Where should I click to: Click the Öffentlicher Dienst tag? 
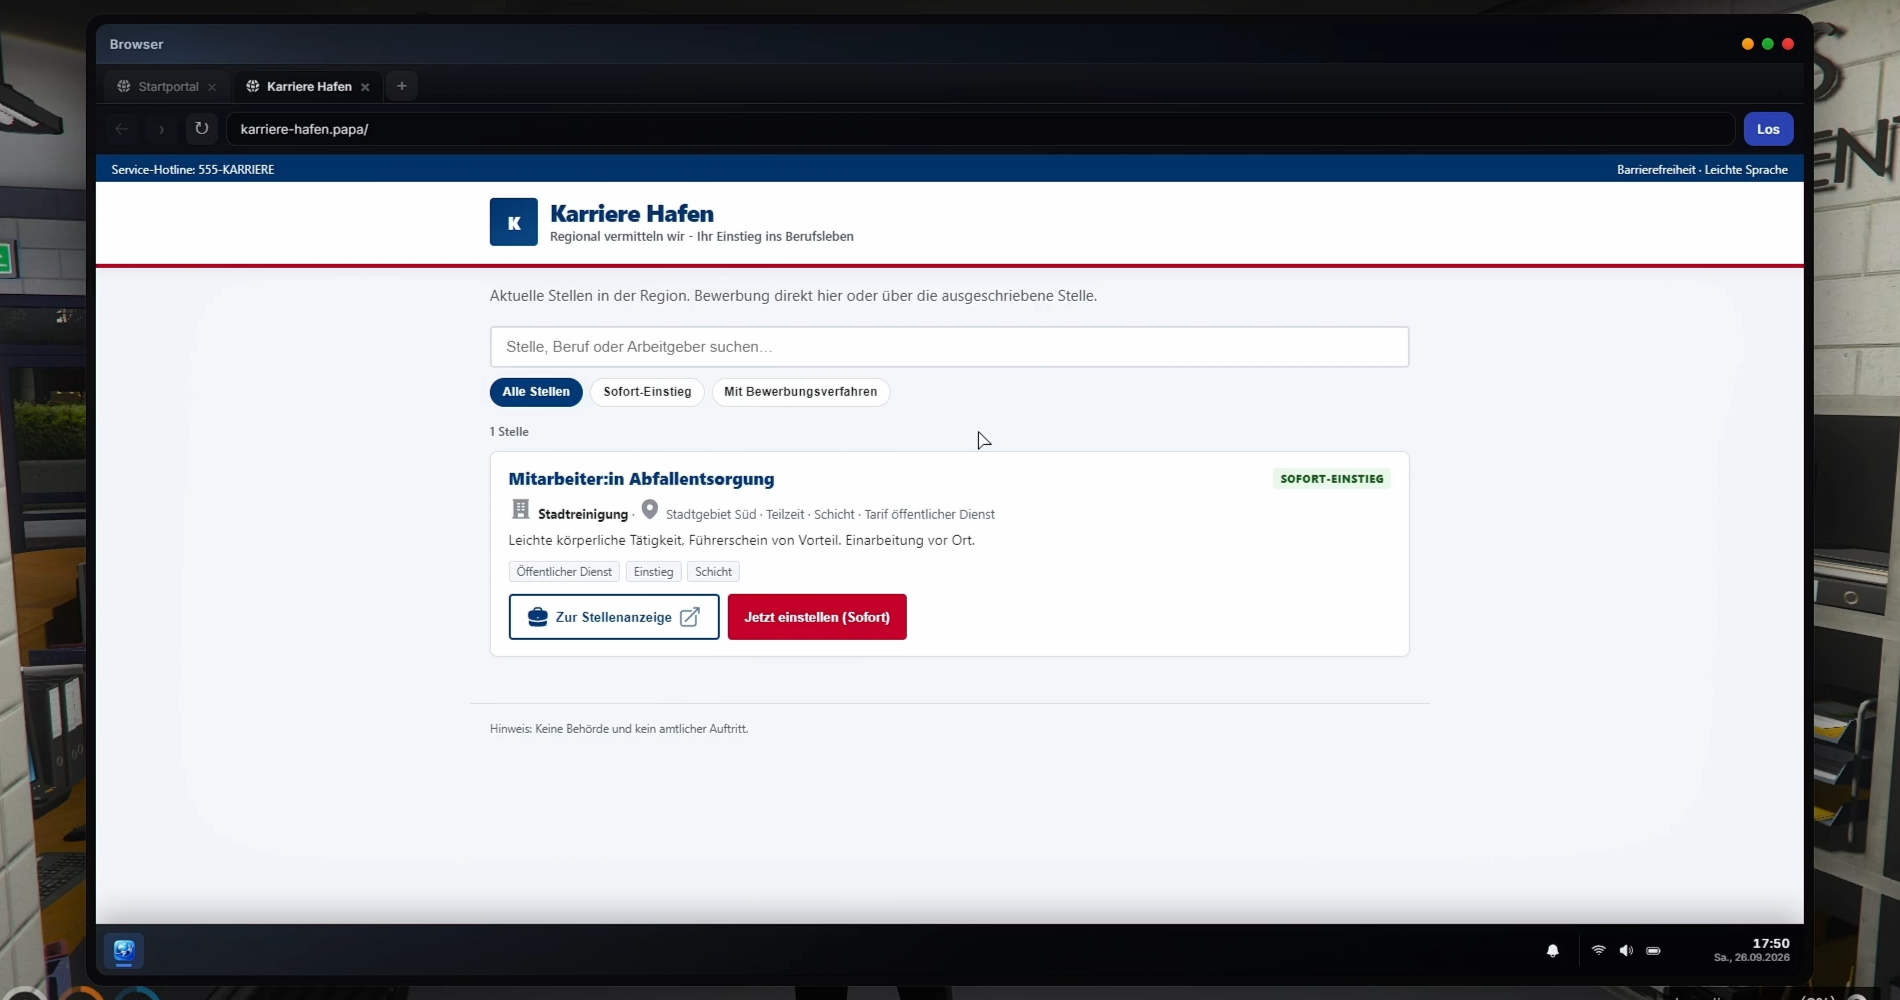[564, 572]
